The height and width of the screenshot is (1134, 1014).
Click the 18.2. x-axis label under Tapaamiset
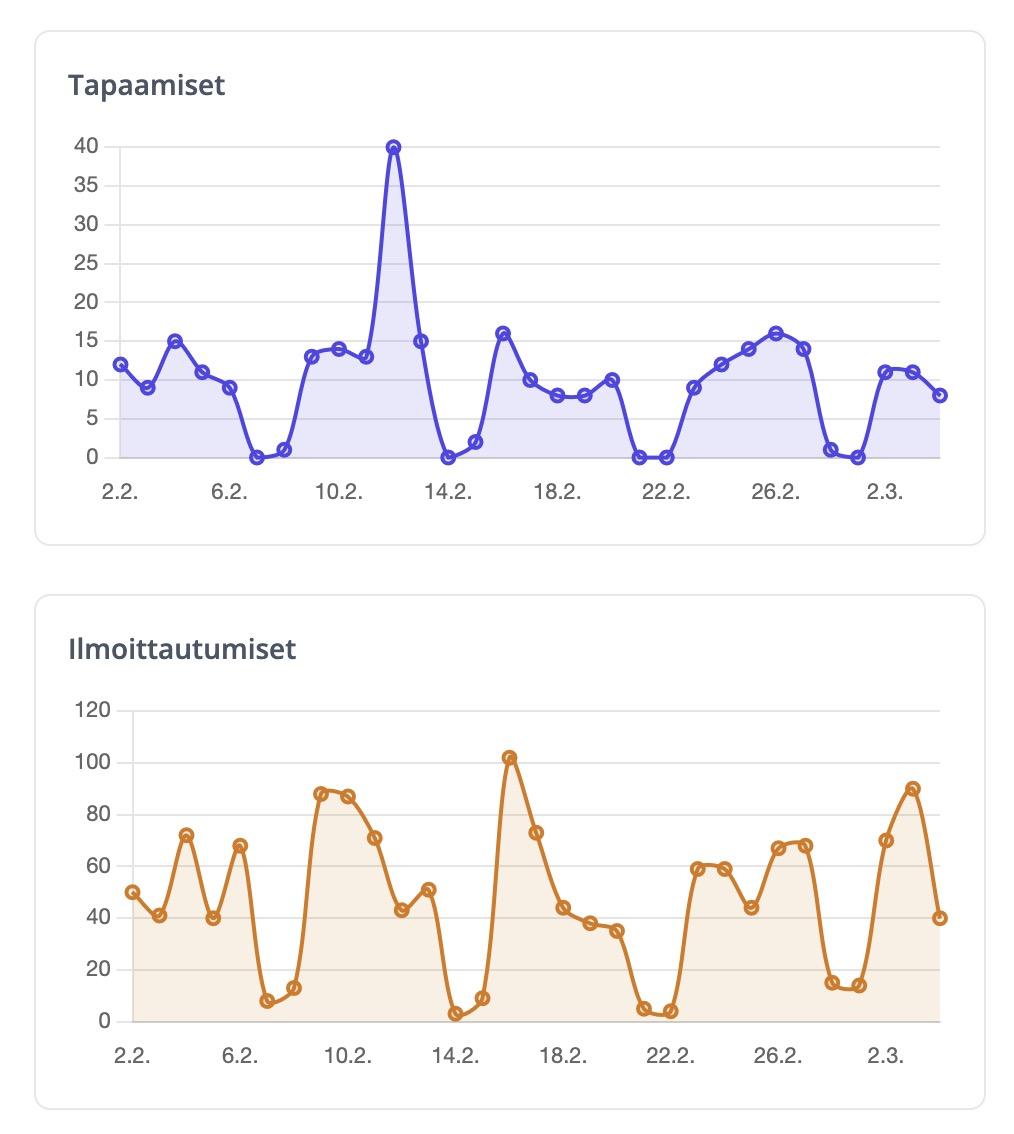(x=557, y=492)
